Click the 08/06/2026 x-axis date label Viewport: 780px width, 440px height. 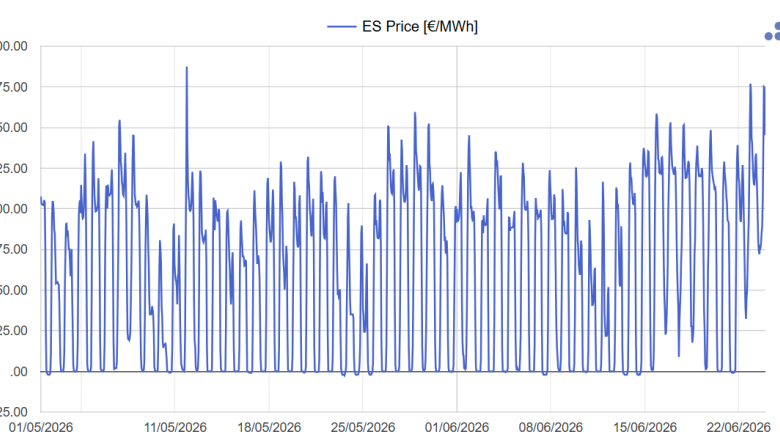(551, 427)
